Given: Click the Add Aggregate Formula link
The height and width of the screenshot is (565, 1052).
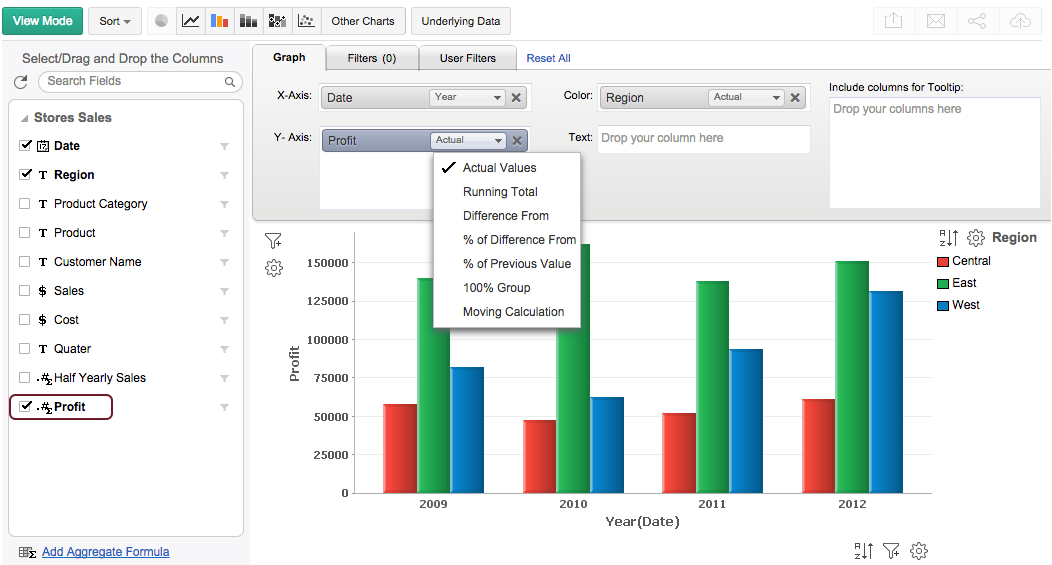Looking at the screenshot, I should [x=105, y=552].
